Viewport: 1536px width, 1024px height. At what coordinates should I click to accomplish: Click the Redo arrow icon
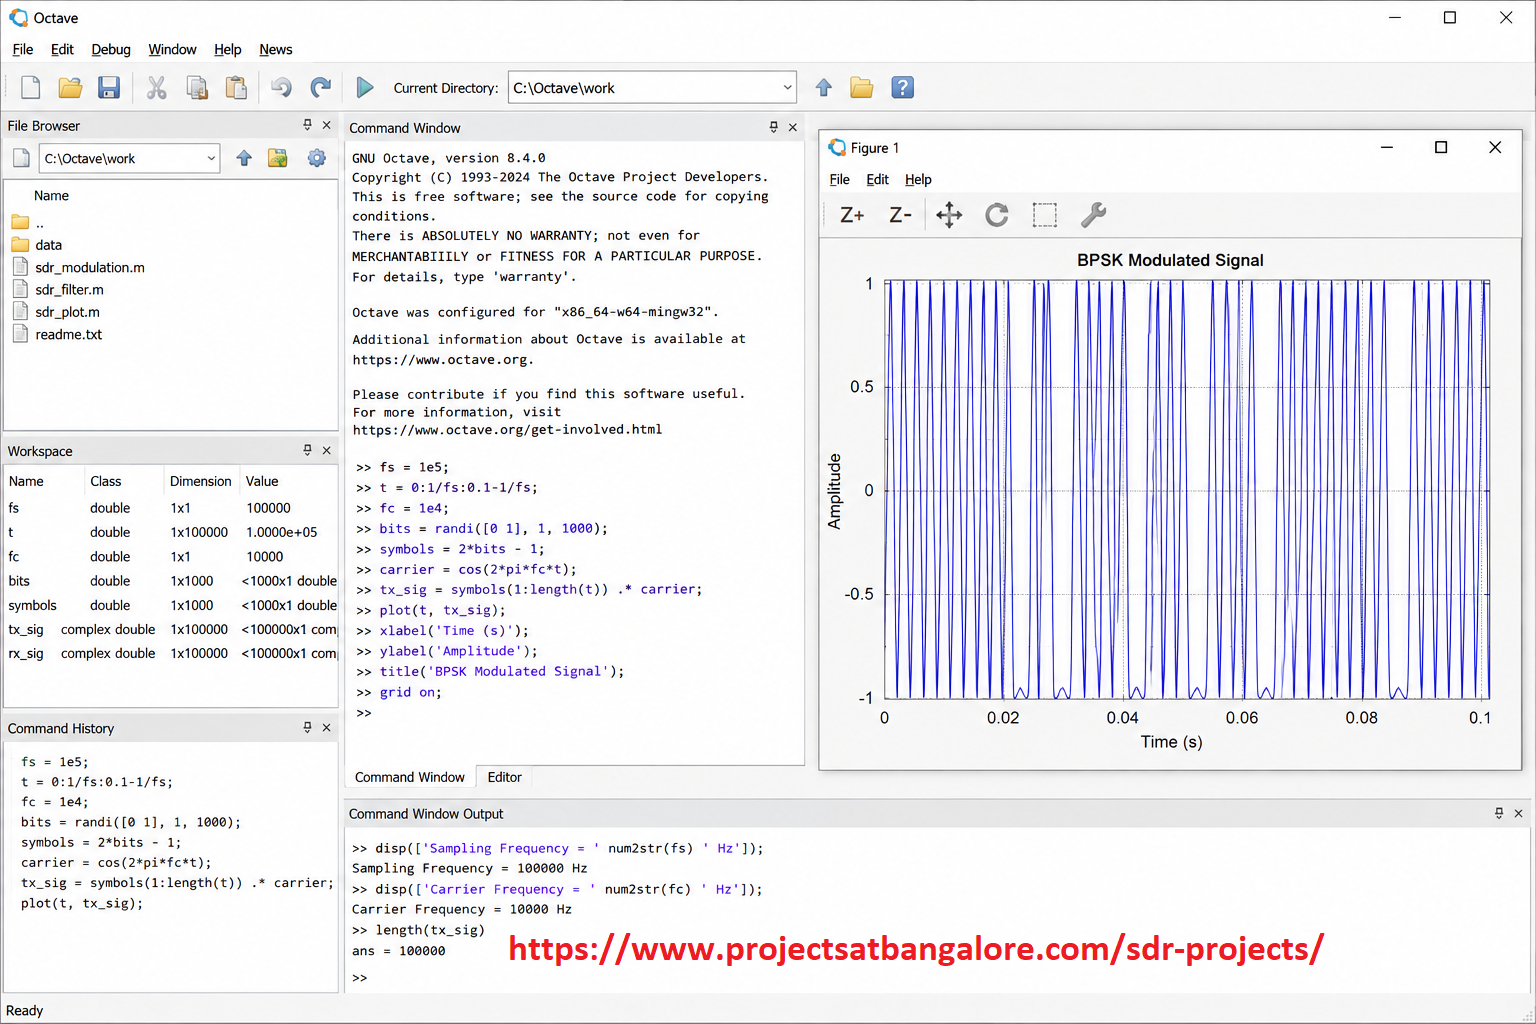(x=320, y=88)
